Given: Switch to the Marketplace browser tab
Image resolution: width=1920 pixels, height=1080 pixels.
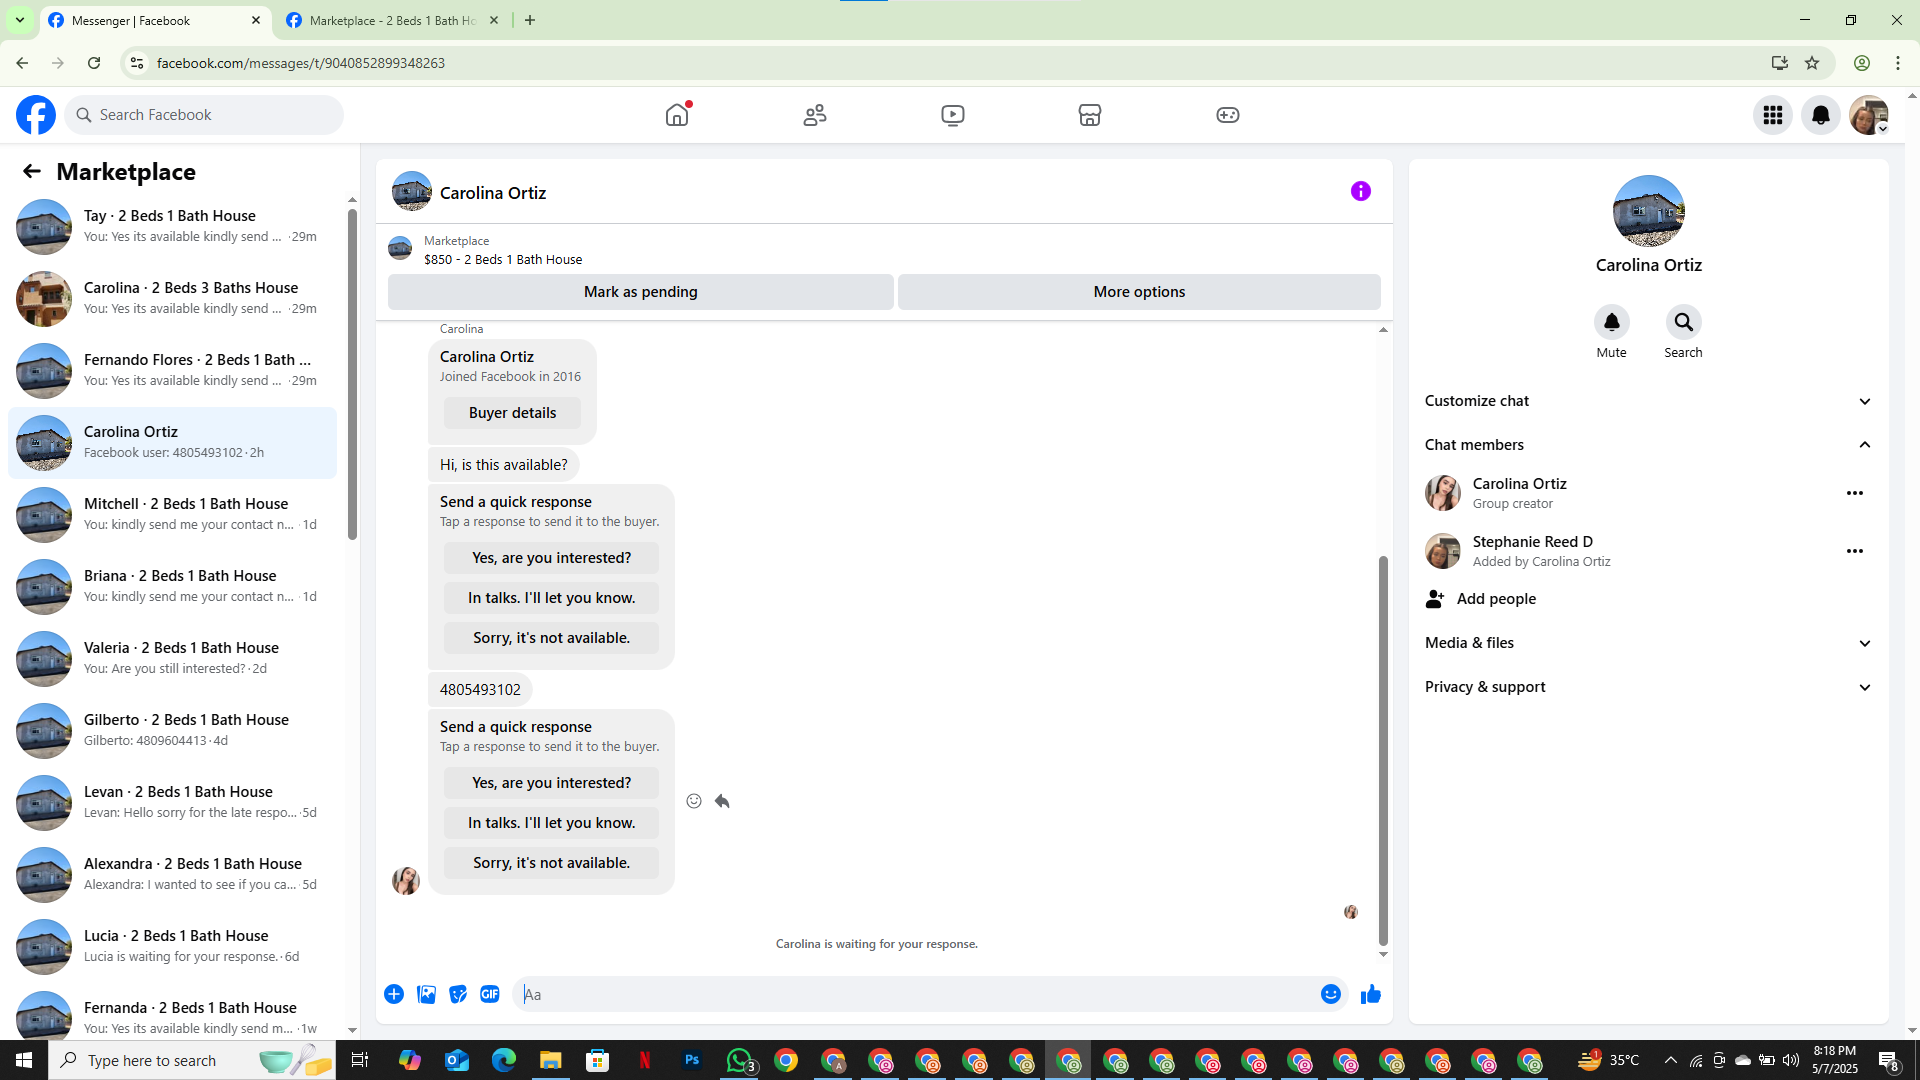Looking at the screenshot, I should tap(390, 20).
